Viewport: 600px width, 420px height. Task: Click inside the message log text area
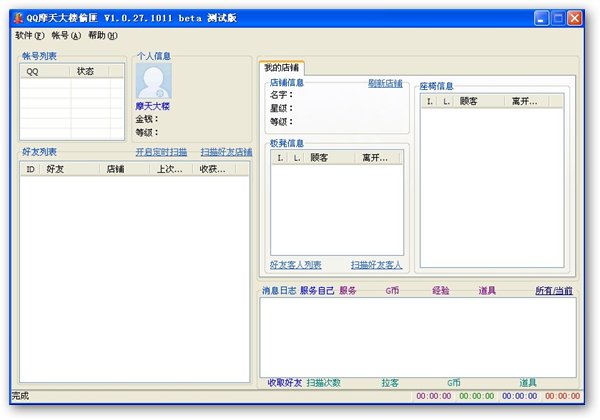(x=418, y=338)
